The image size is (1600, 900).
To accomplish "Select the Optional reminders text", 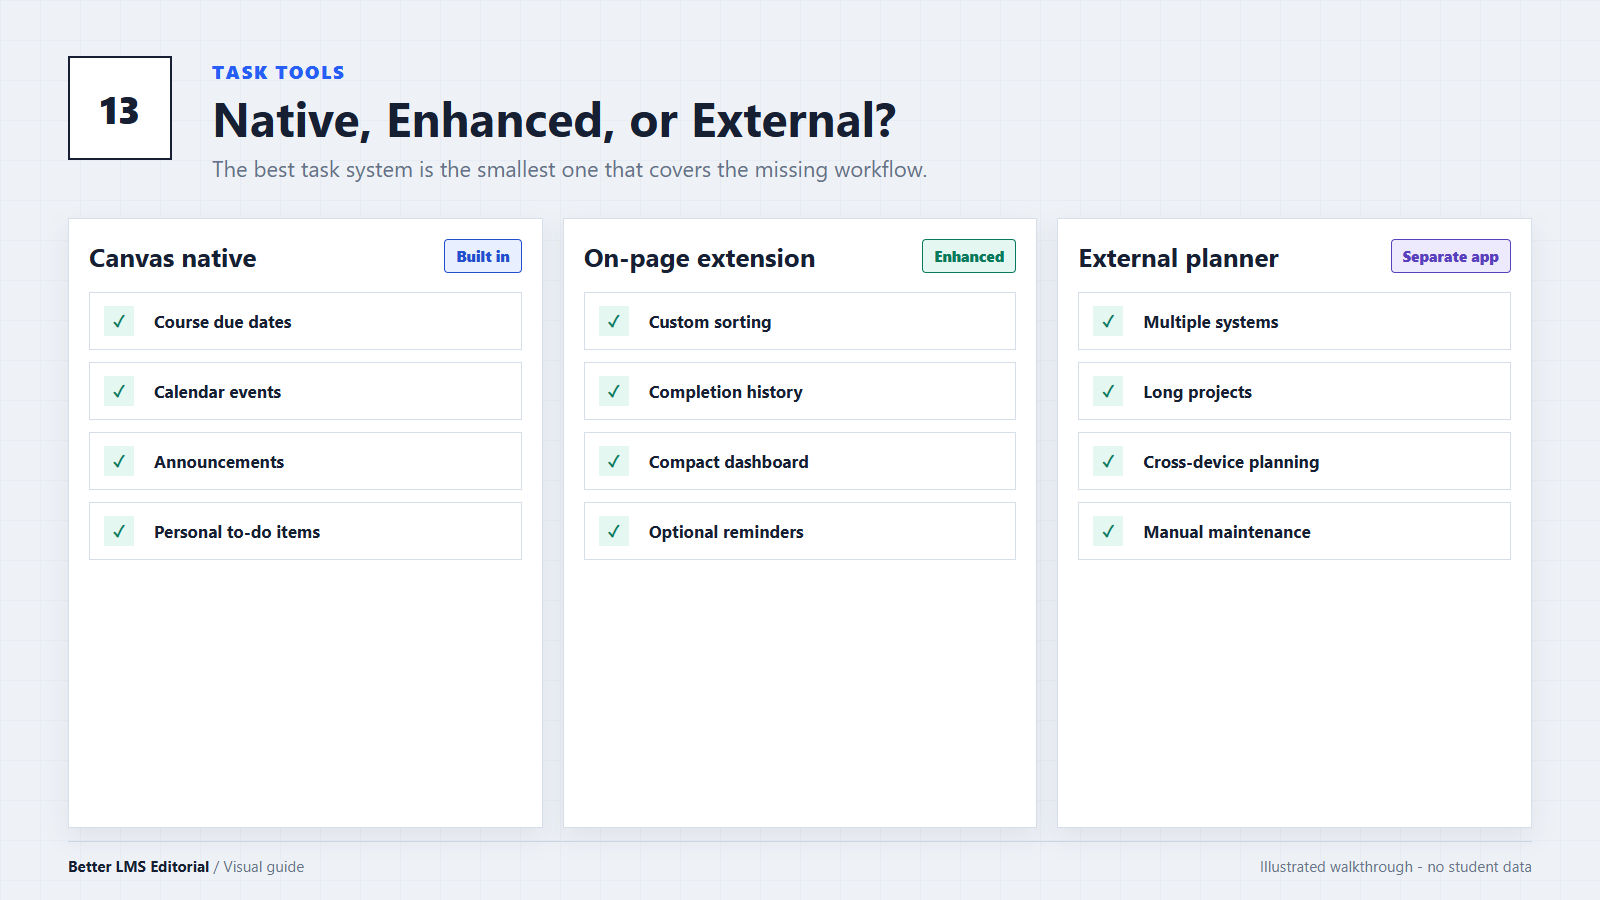I will 726,532.
